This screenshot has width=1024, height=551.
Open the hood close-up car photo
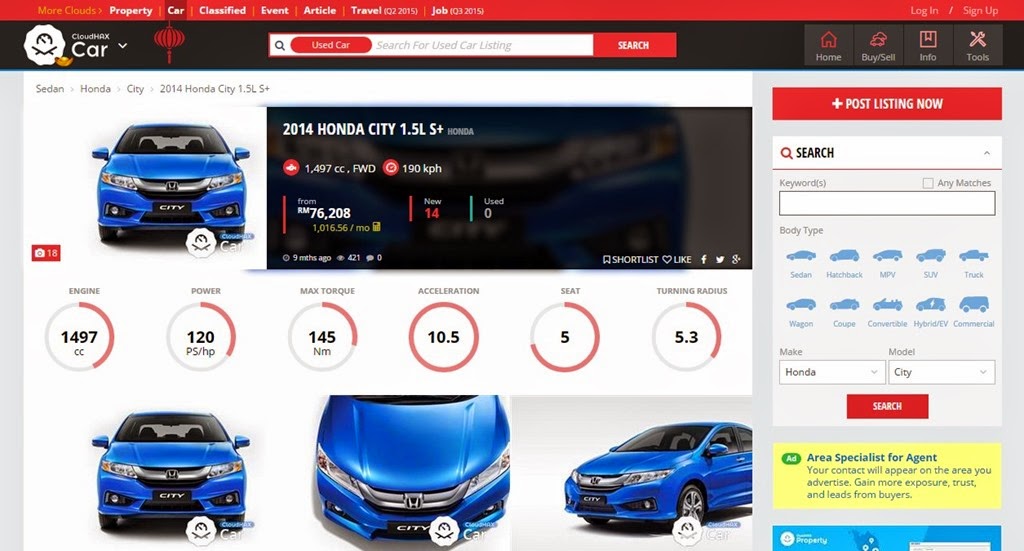[411, 471]
